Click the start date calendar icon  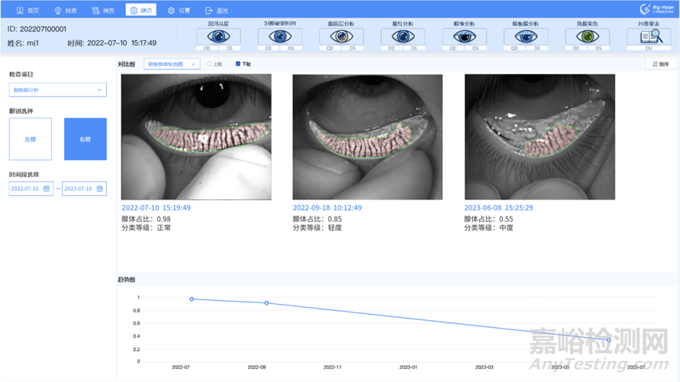(x=46, y=189)
